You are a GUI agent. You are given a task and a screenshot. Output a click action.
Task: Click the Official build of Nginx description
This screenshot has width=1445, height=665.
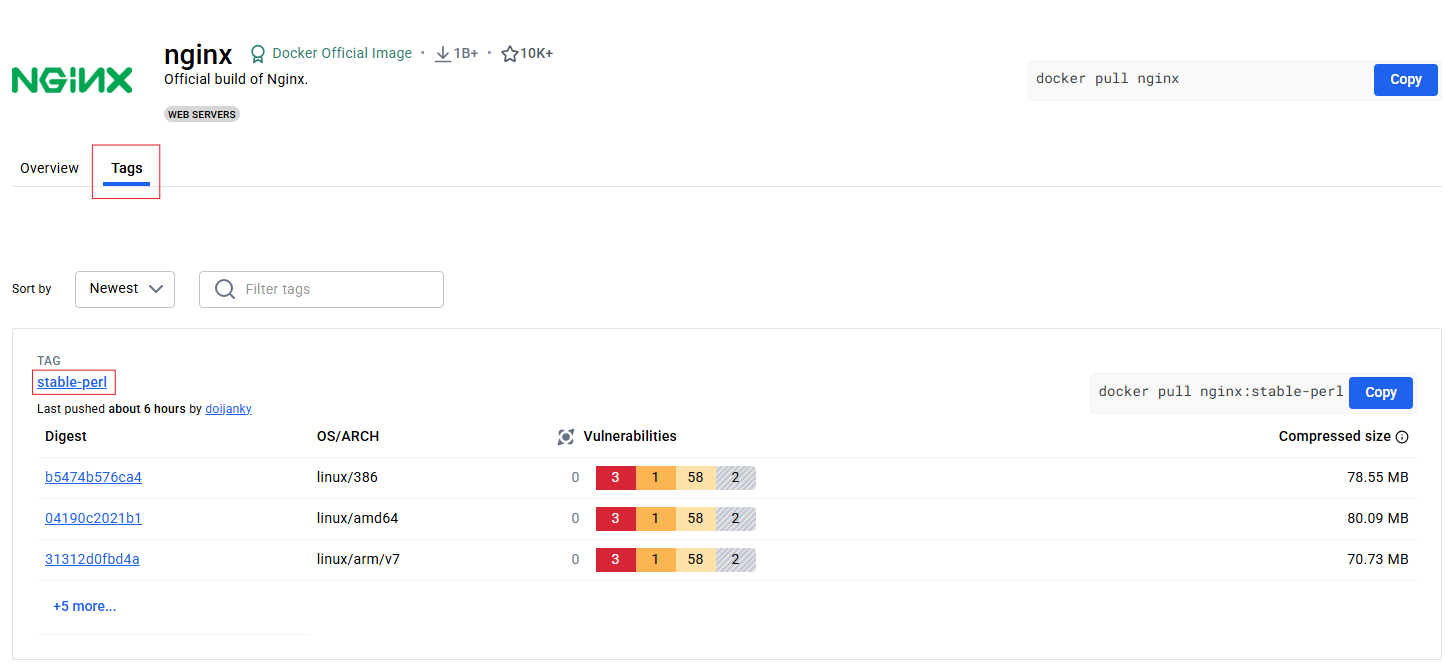click(236, 80)
